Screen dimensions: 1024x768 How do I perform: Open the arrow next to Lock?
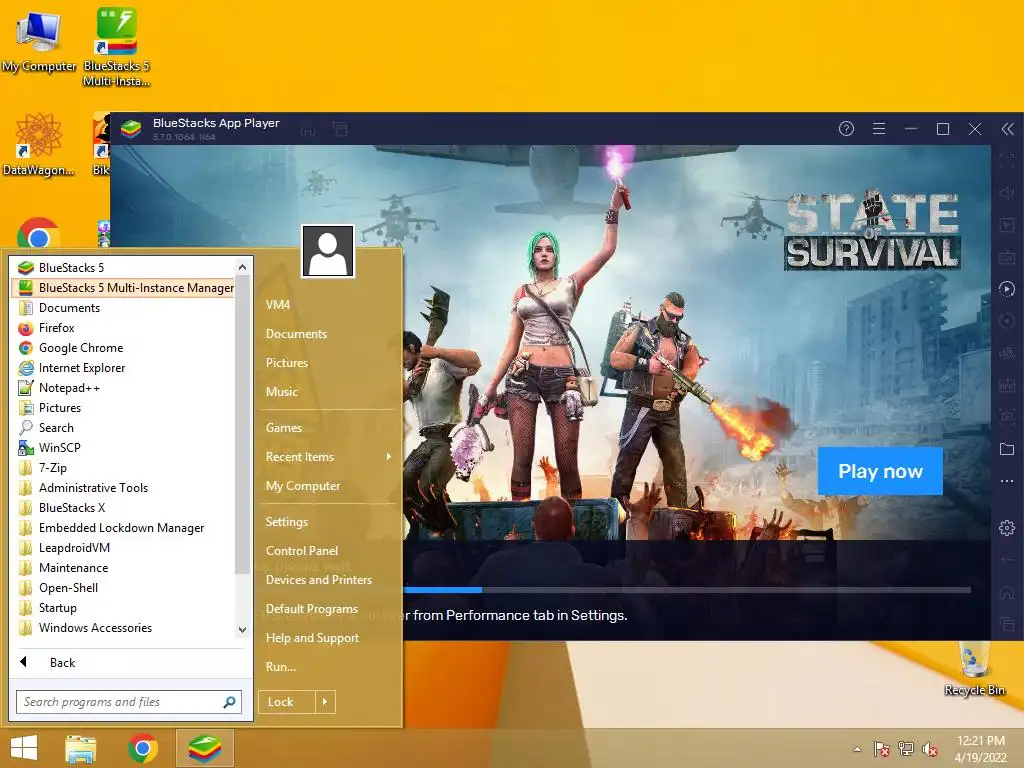click(x=325, y=702)
